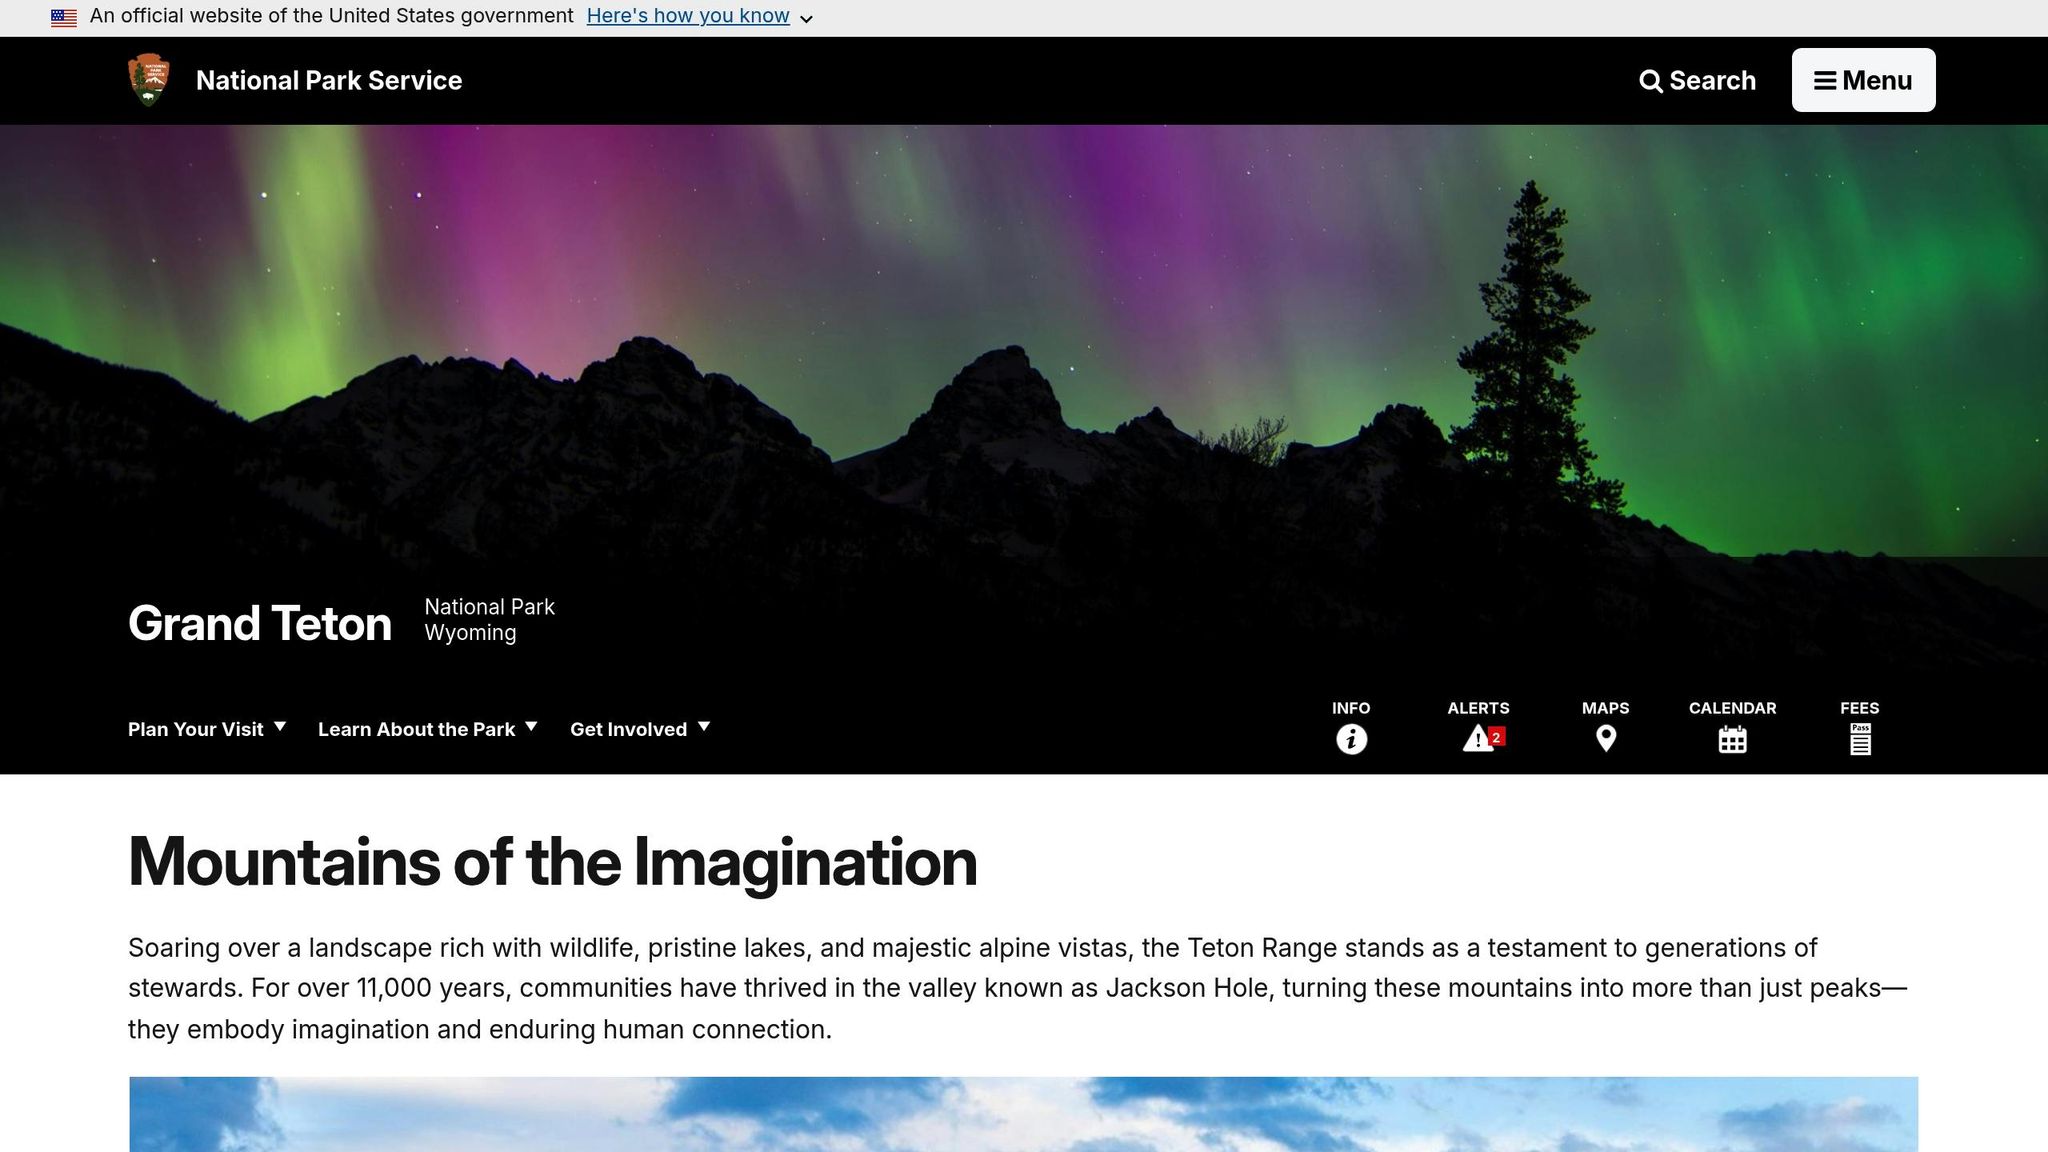
Task: Click the red alerts count badge
Action: [x=1496, y=737]
